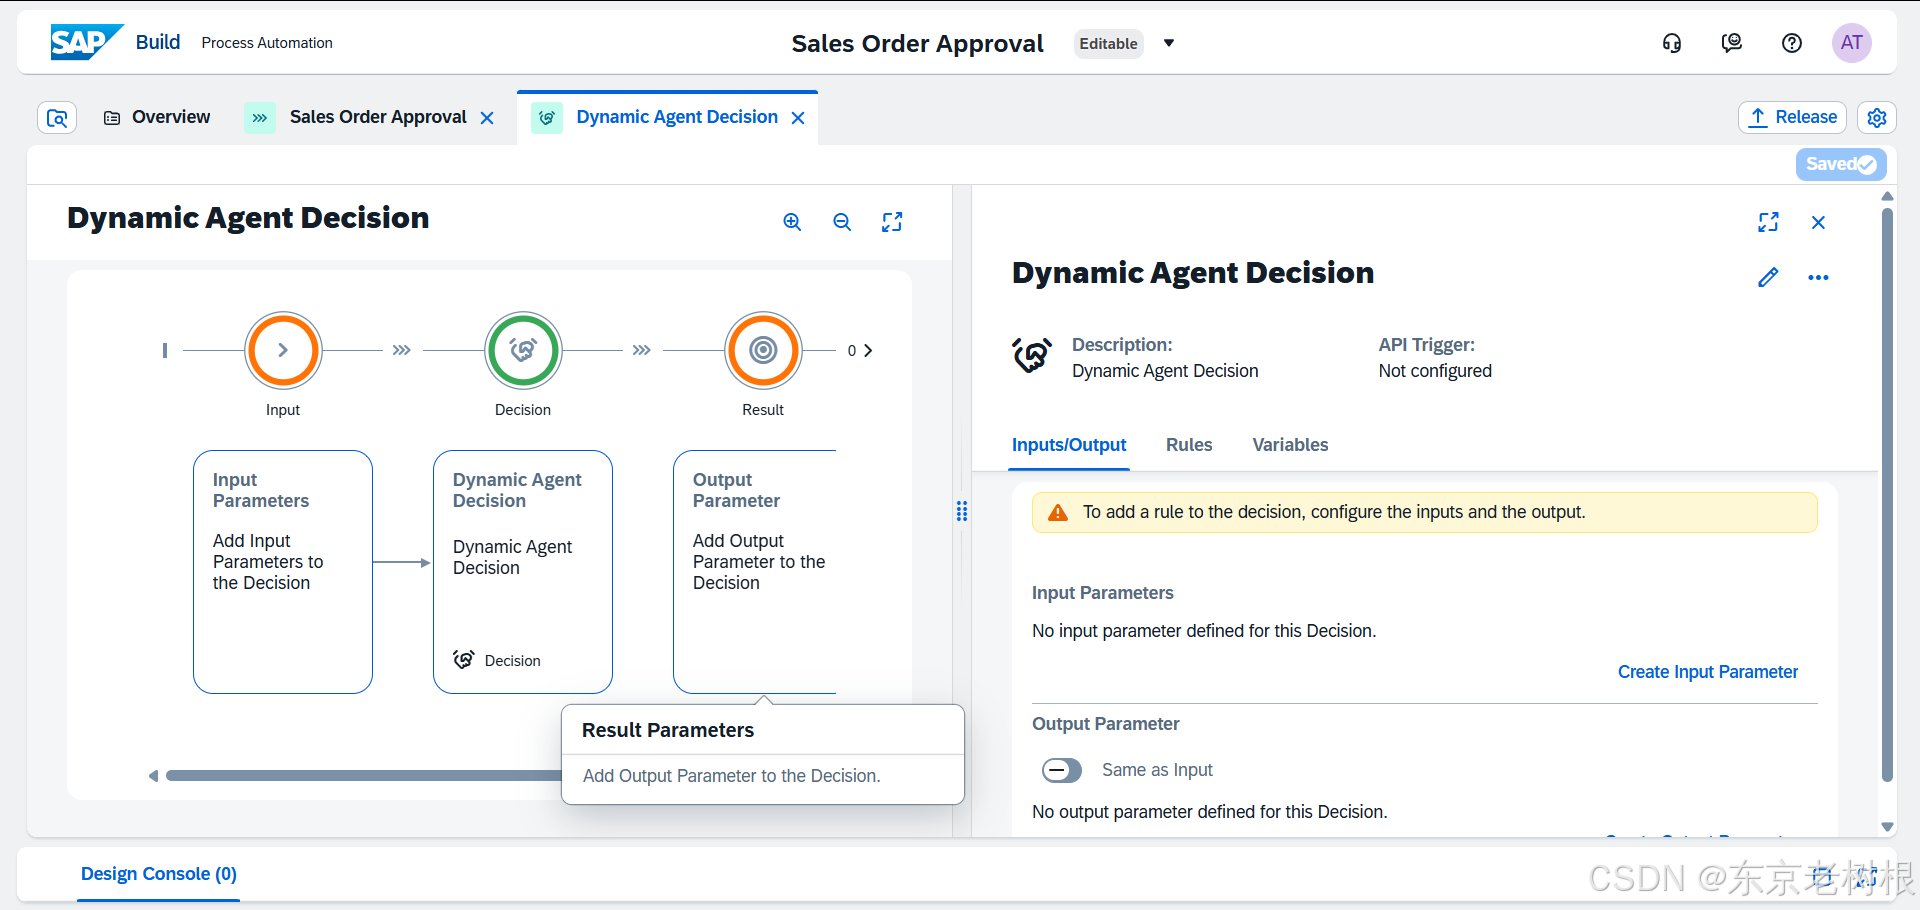Click 'No input parameter defined' message
The image size is (1920, 910).
(x=1204, y=631)
